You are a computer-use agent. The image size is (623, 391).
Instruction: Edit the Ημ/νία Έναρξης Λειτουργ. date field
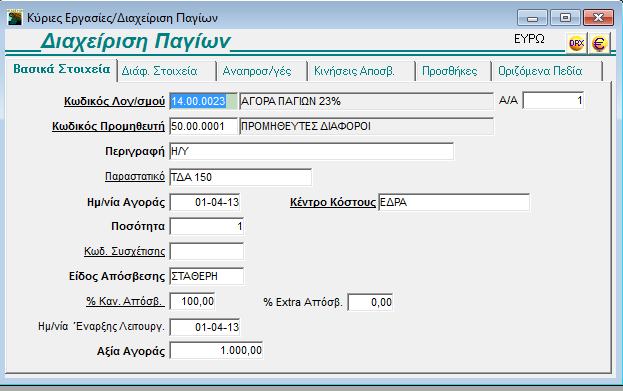tap(205, 327)
